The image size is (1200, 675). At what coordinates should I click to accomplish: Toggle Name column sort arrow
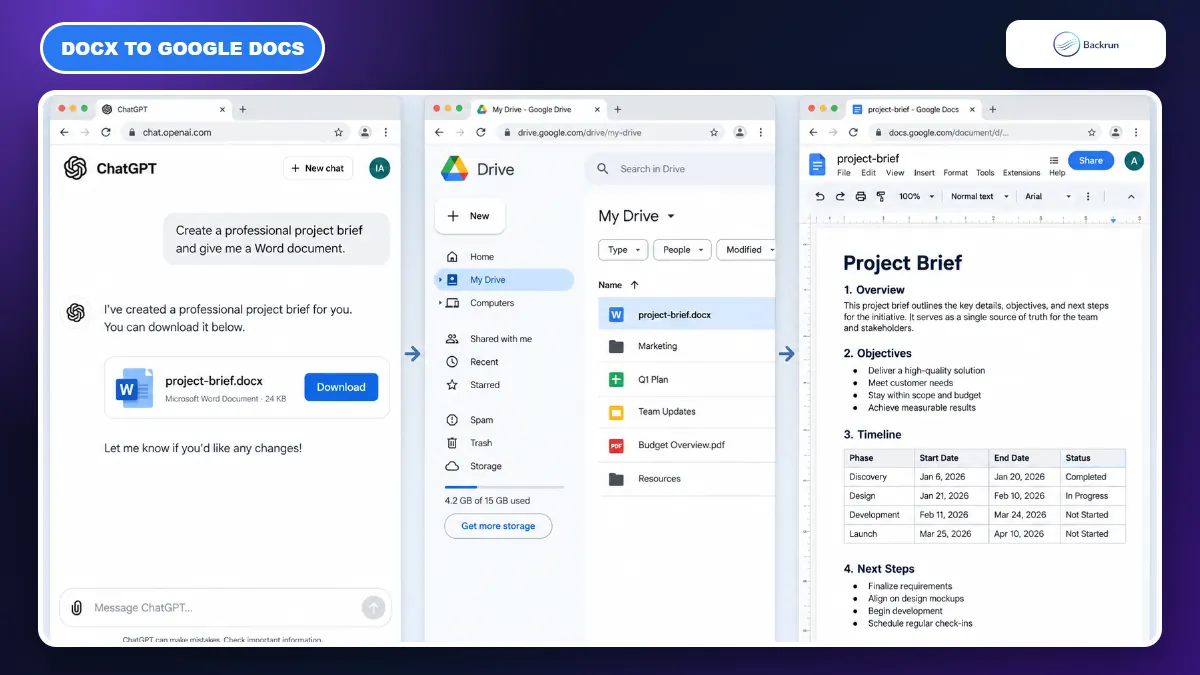point(635,285)
